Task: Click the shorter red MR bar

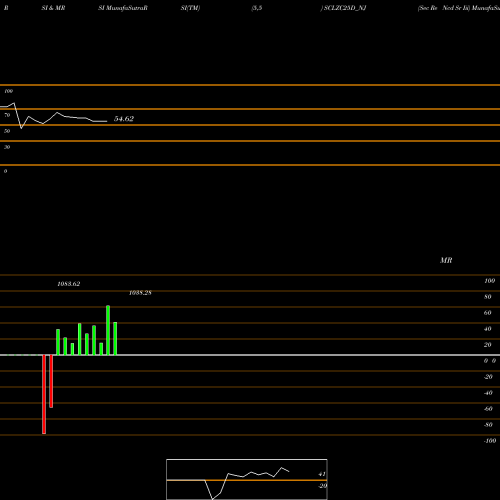Action: pos(51,381)
